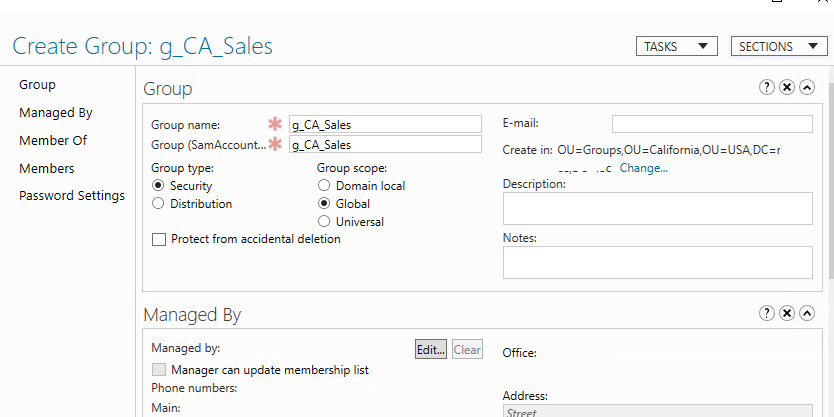The width and height of the screenshot is (834, 417).
Task: Click into the E-mail text field
Action: (711, 124)
